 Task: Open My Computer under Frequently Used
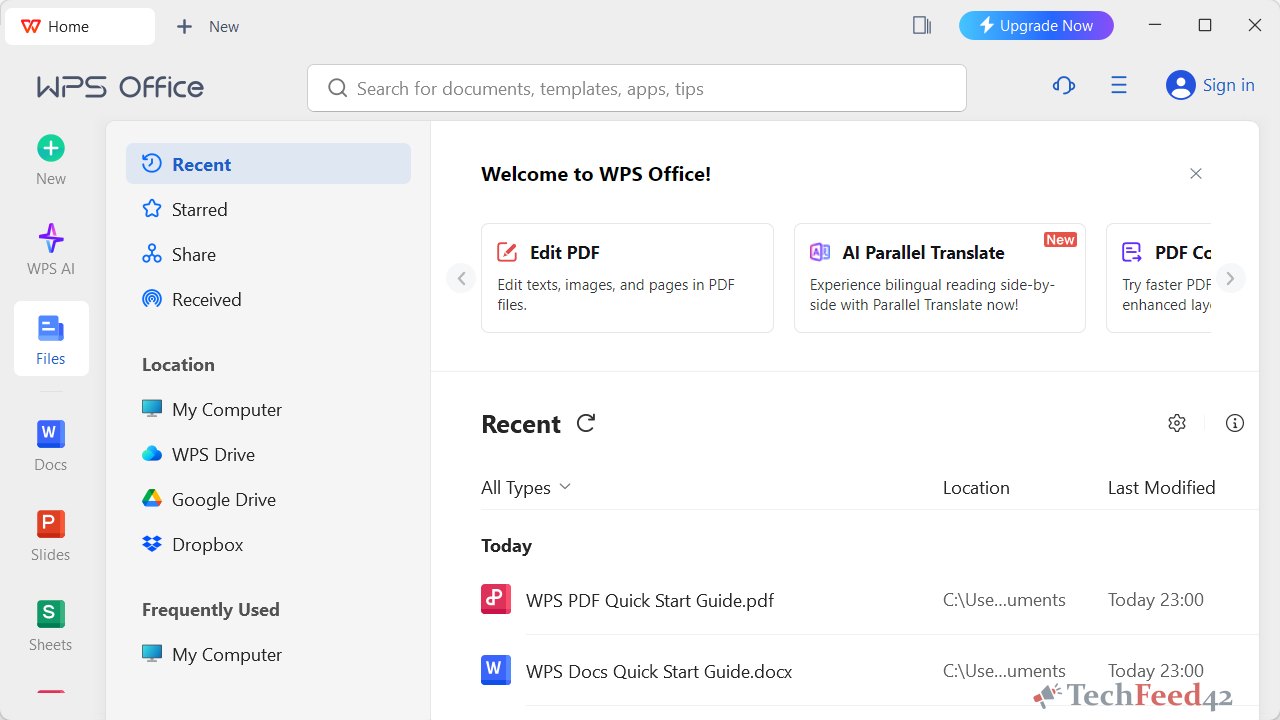[x=268, y=654]
